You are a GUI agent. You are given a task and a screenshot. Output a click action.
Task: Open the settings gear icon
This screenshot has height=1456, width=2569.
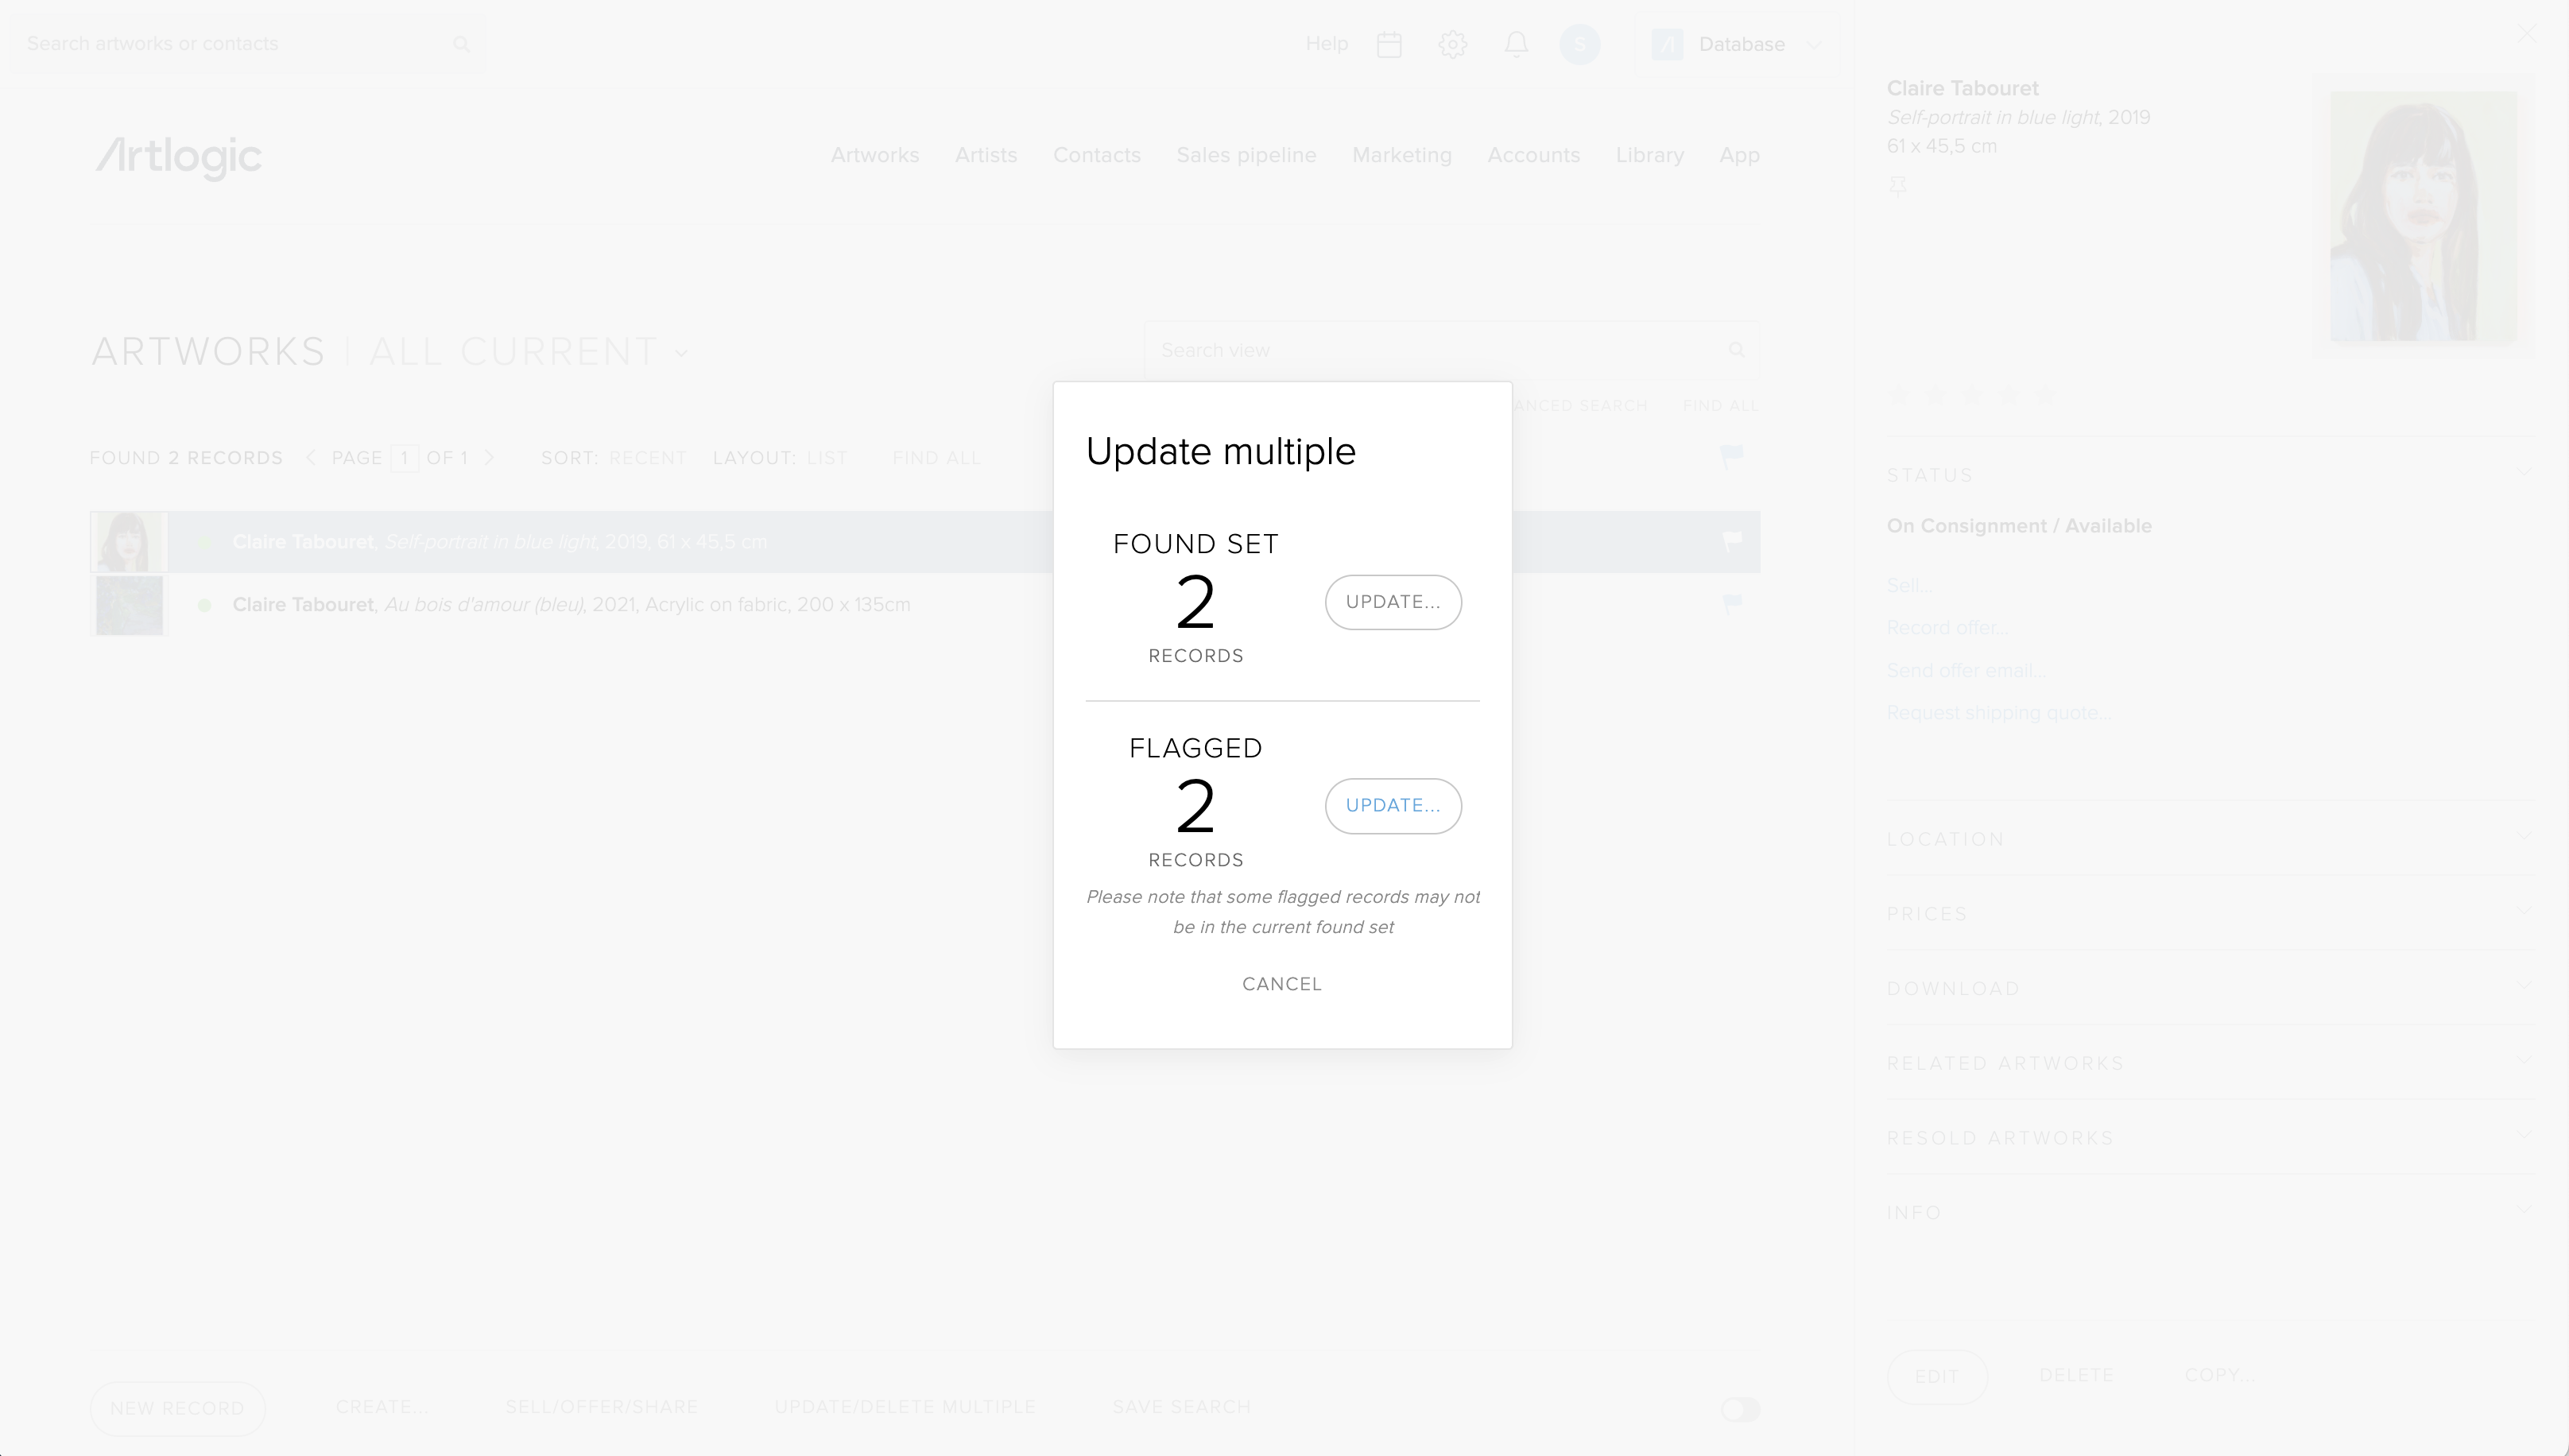point(1452,44)
